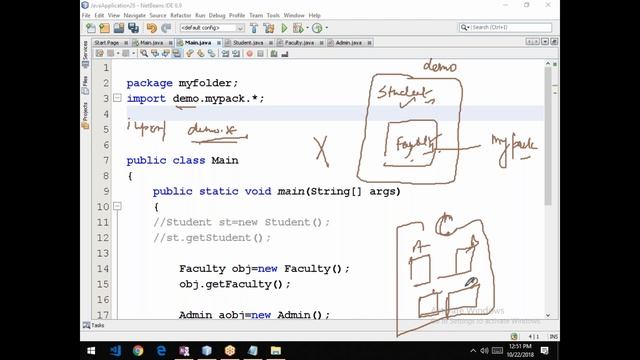Screen dimensions: 640x360
Task: Click the Debug Project icon
Action: (x=298, y=28)
